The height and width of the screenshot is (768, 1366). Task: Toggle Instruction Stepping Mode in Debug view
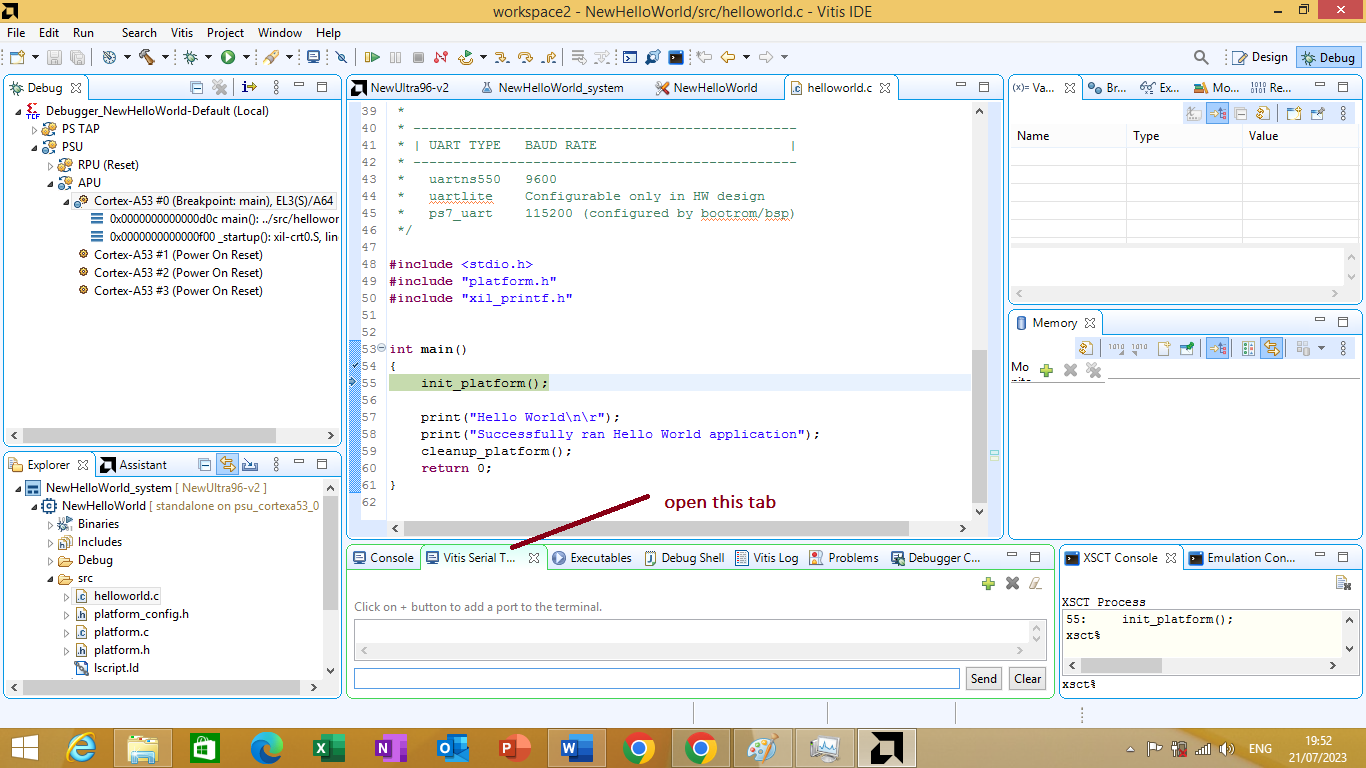coord(250,87)
